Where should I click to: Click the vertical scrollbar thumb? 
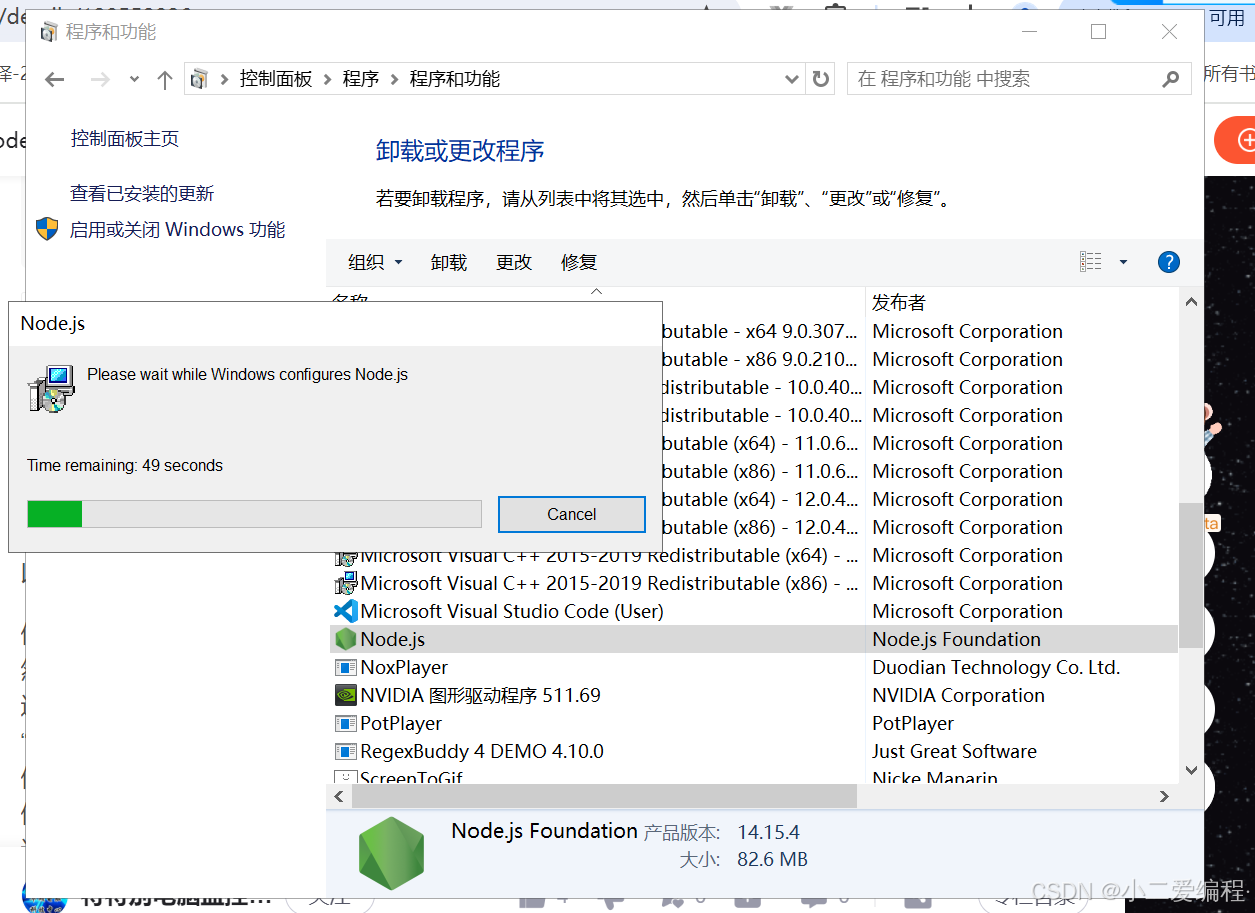pyautogui.click(x=1191, y=575)
